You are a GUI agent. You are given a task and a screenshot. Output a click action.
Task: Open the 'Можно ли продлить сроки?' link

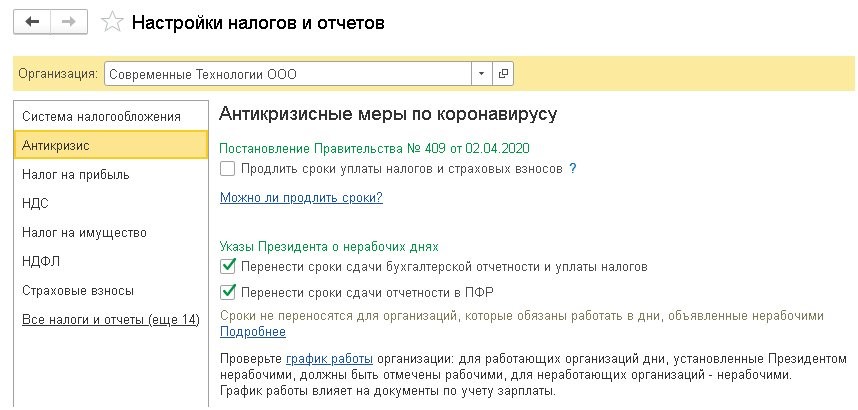coord(301,198)
